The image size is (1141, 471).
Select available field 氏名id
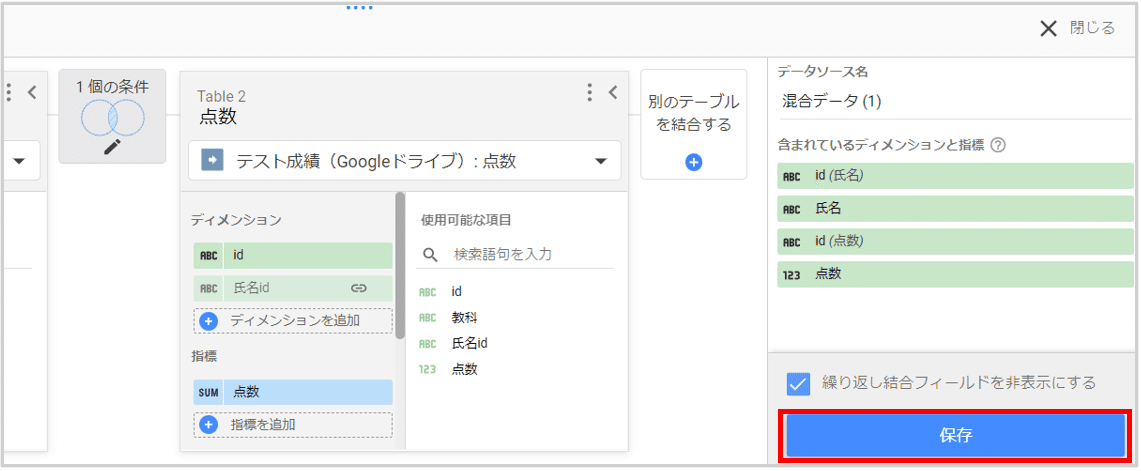click(x=469, y=343)
